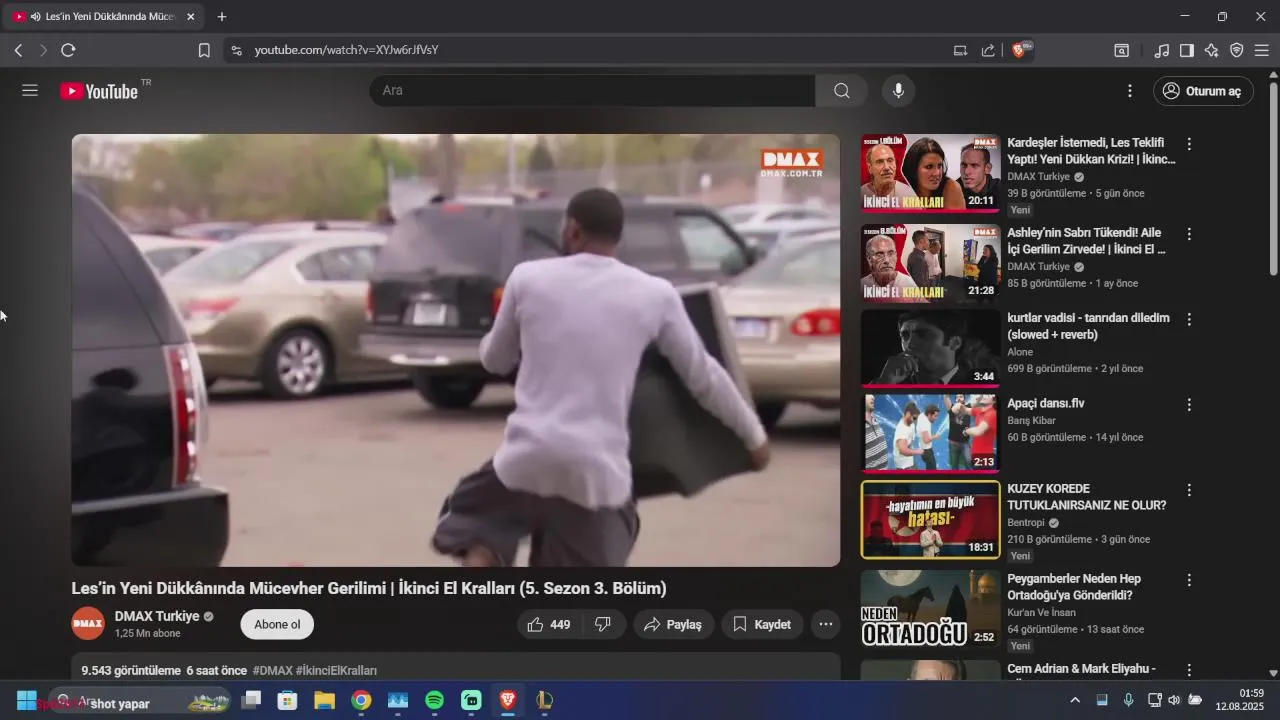Screen dimensions: 1280x720
Task: Open KUZEY KOREDE video thumbnail
Action: click(930, 520)
